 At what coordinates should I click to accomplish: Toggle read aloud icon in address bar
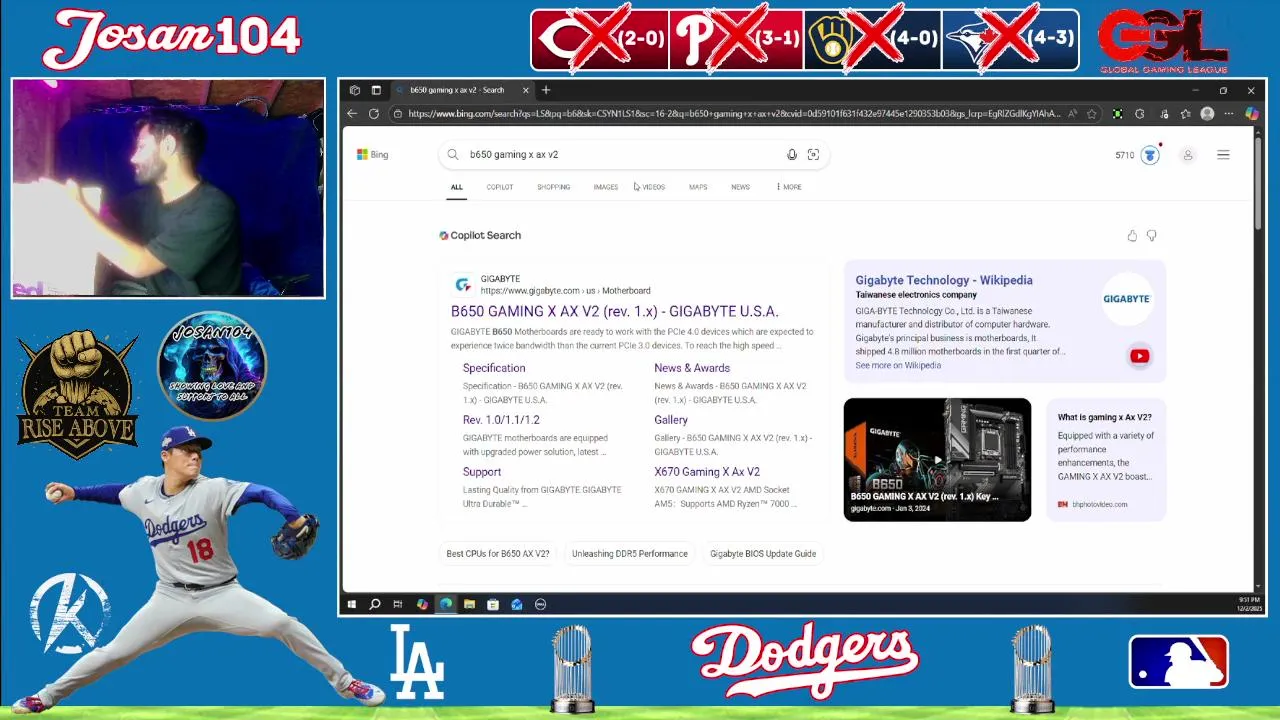[x=1072, y=114]
